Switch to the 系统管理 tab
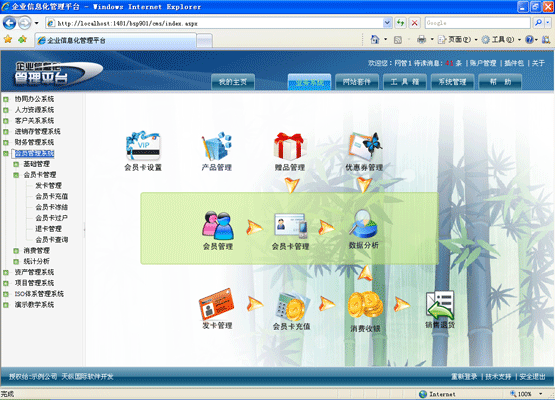555x400 pixels. tap(452, 82)
